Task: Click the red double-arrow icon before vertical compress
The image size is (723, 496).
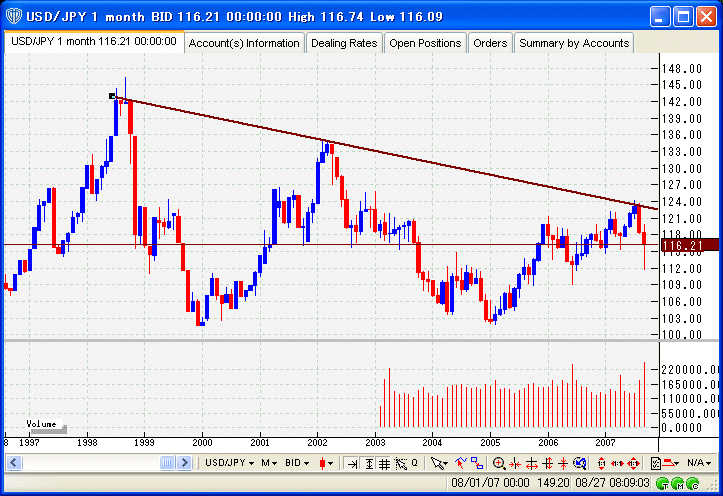Action: tap(548, 463)
